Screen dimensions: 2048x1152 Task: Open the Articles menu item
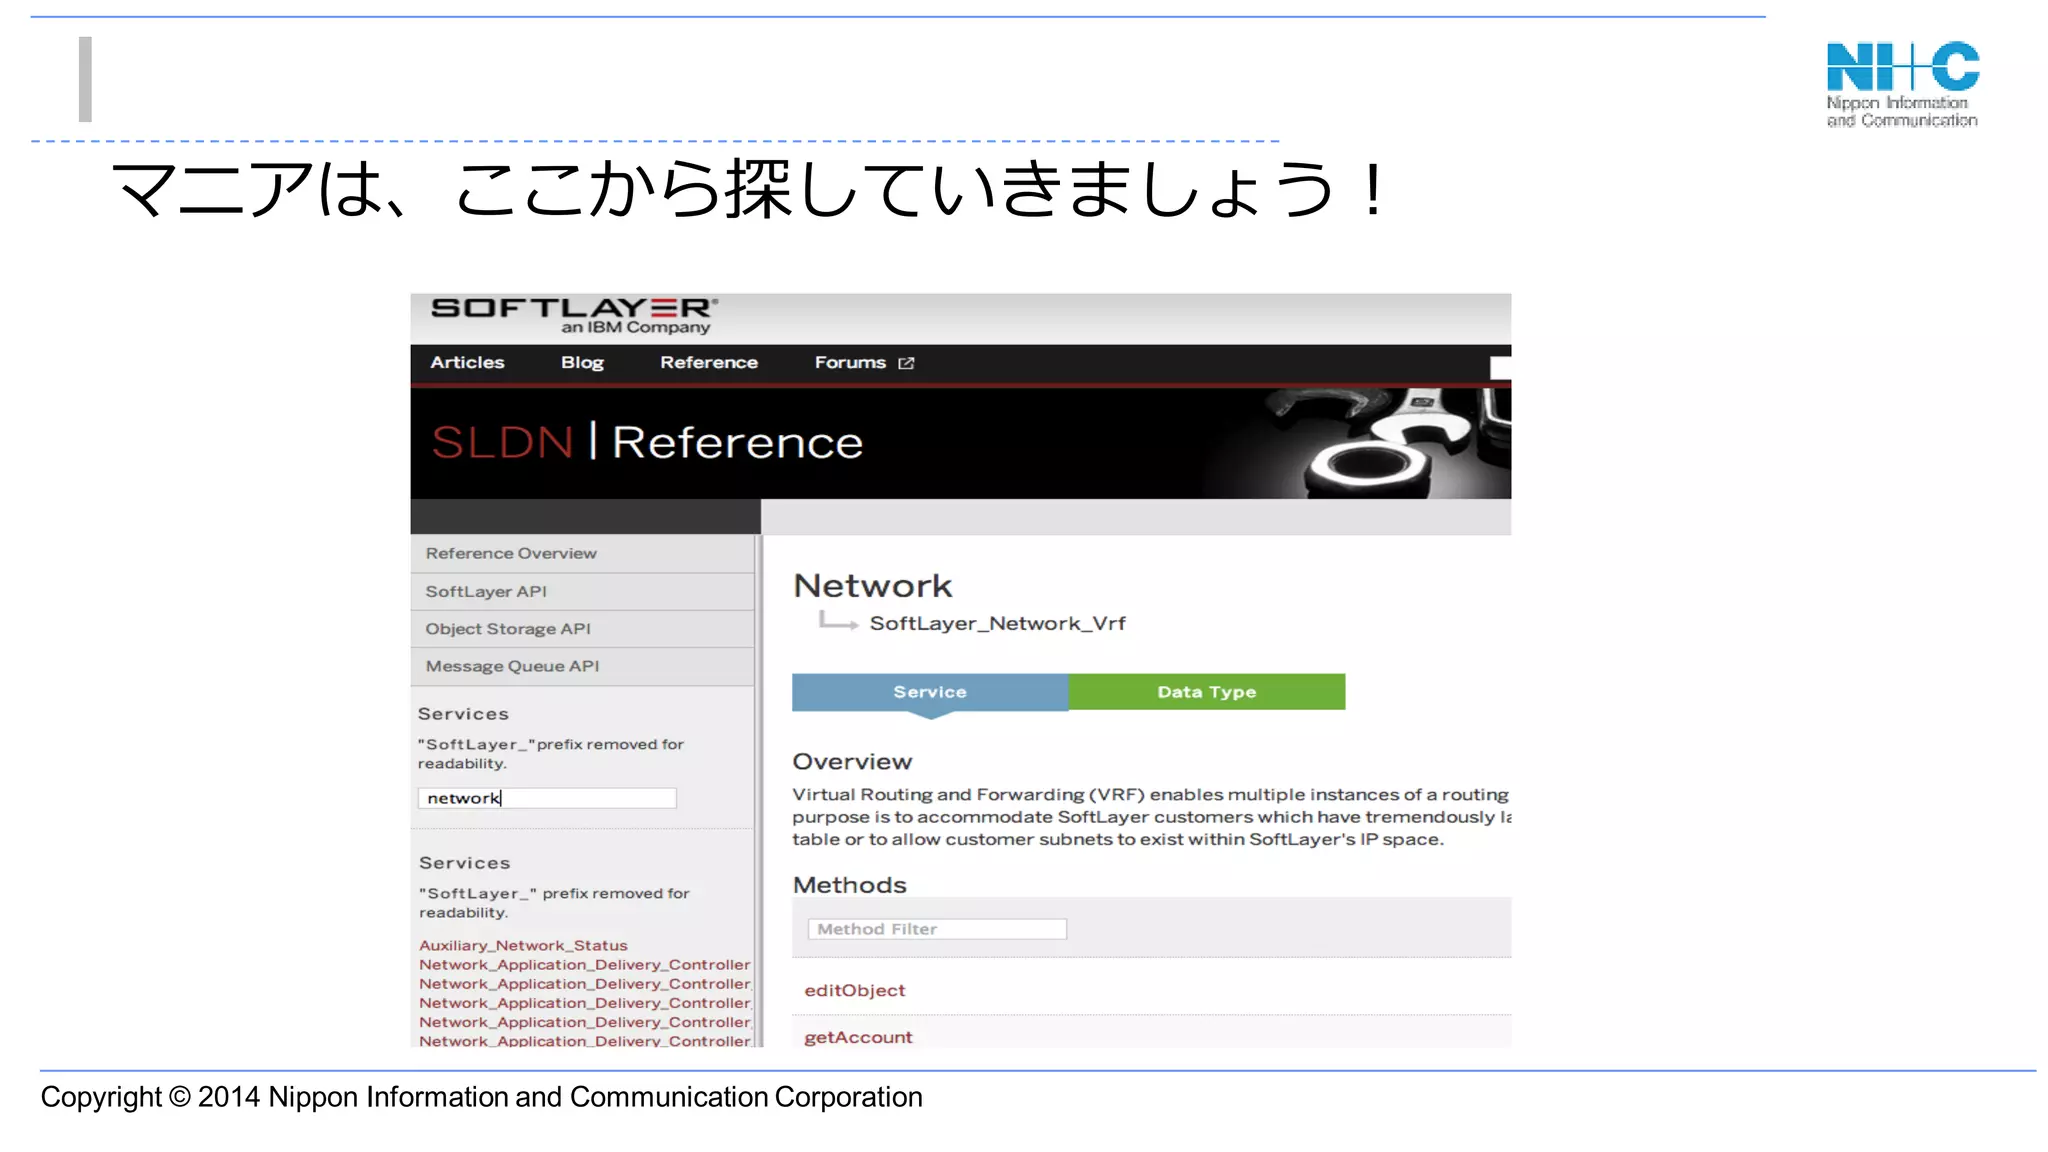click(467, 362)
